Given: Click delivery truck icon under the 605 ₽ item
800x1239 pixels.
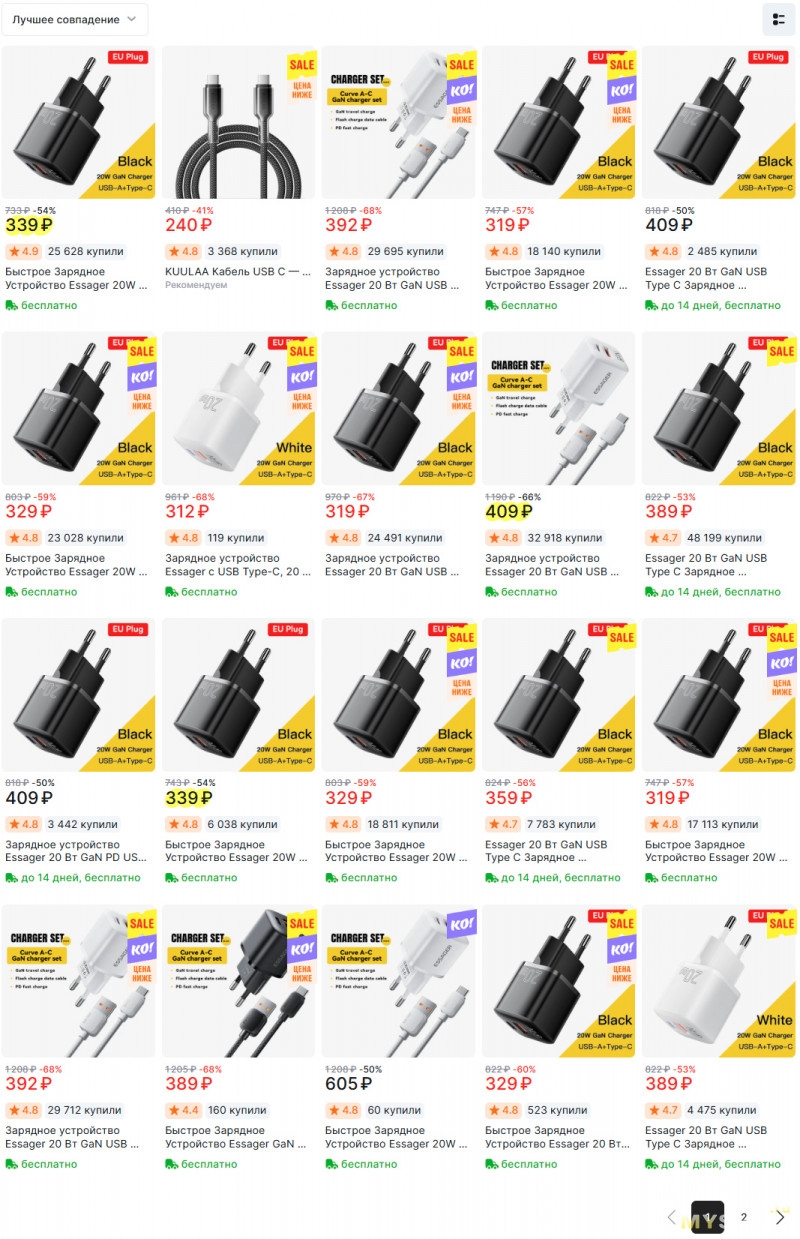Looking at the screenshot, I should click(332, 1164).
